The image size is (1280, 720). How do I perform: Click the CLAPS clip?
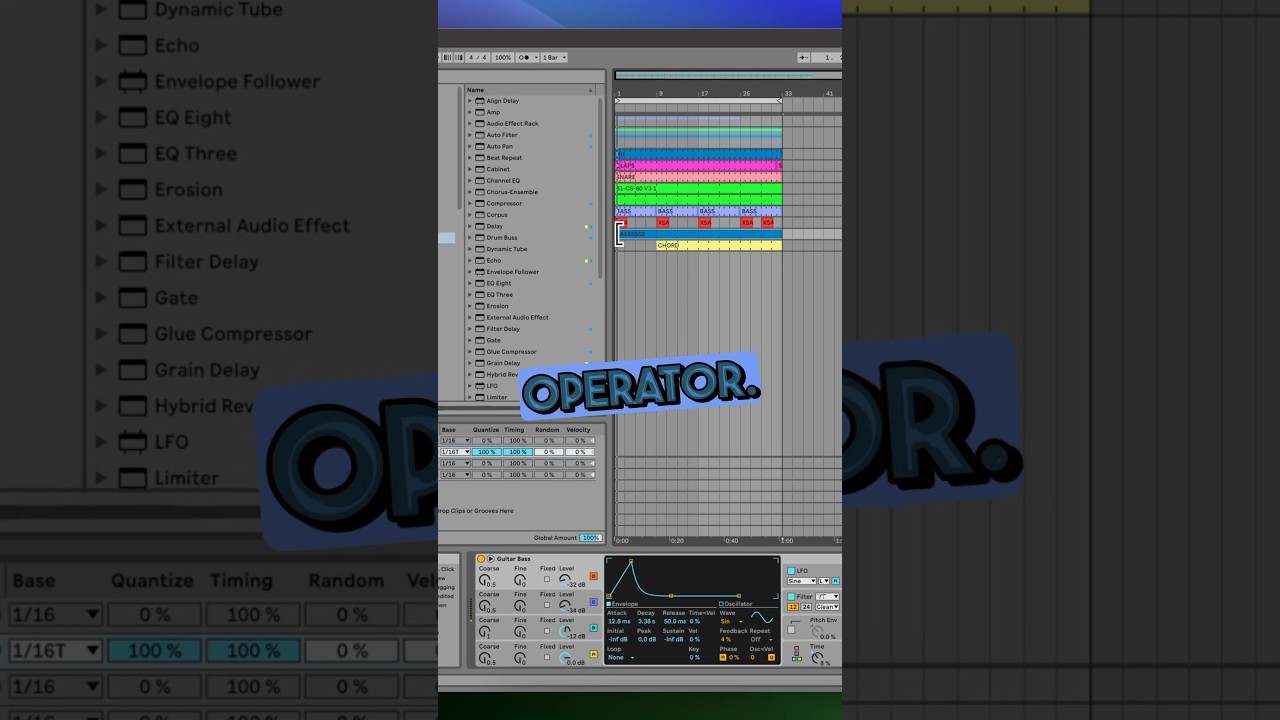pyautogui.click(x=697, y=165)
